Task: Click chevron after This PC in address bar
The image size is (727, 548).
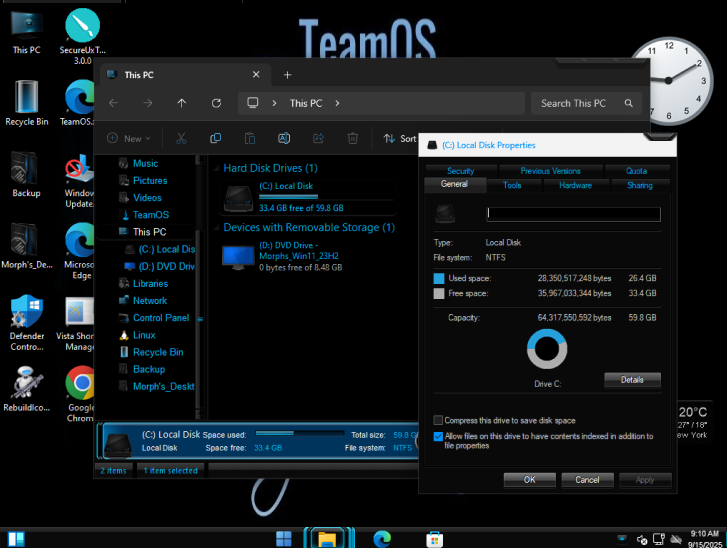Action: [x=337, y=103]
